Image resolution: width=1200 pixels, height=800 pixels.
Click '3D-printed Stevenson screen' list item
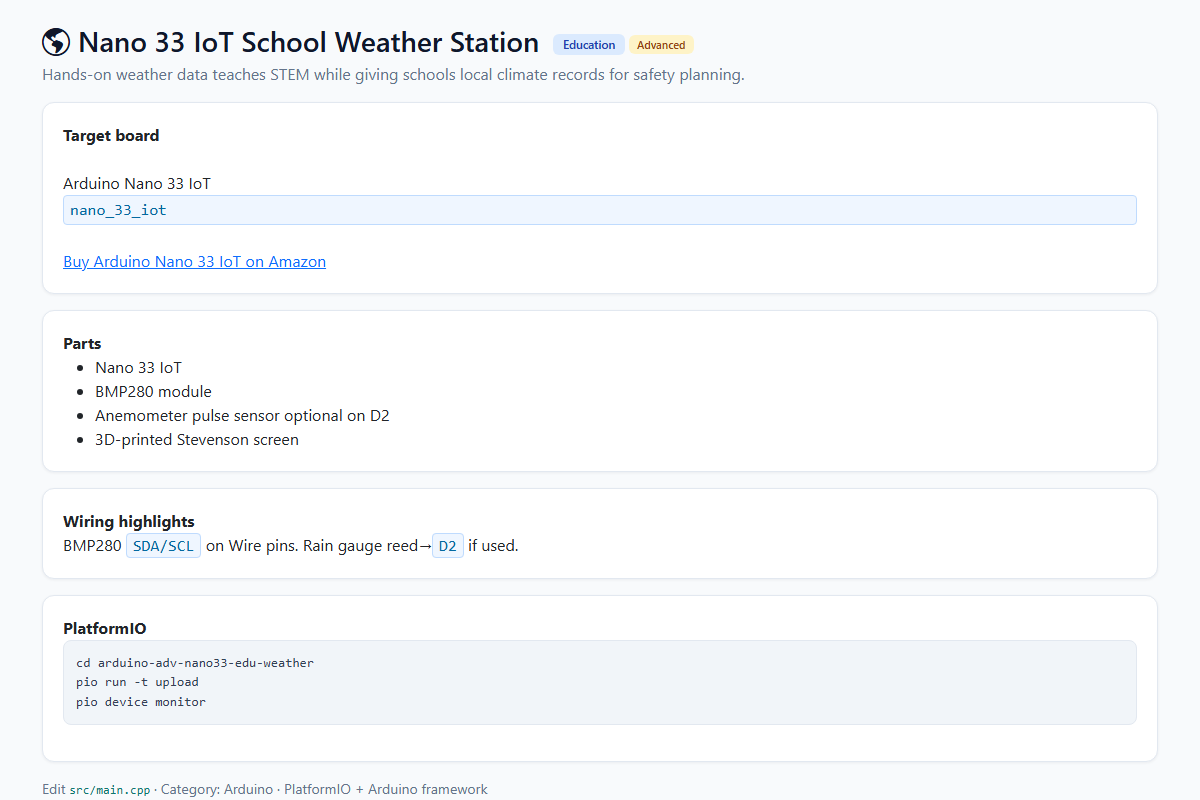pyautogui.click(x=197, y=440)
